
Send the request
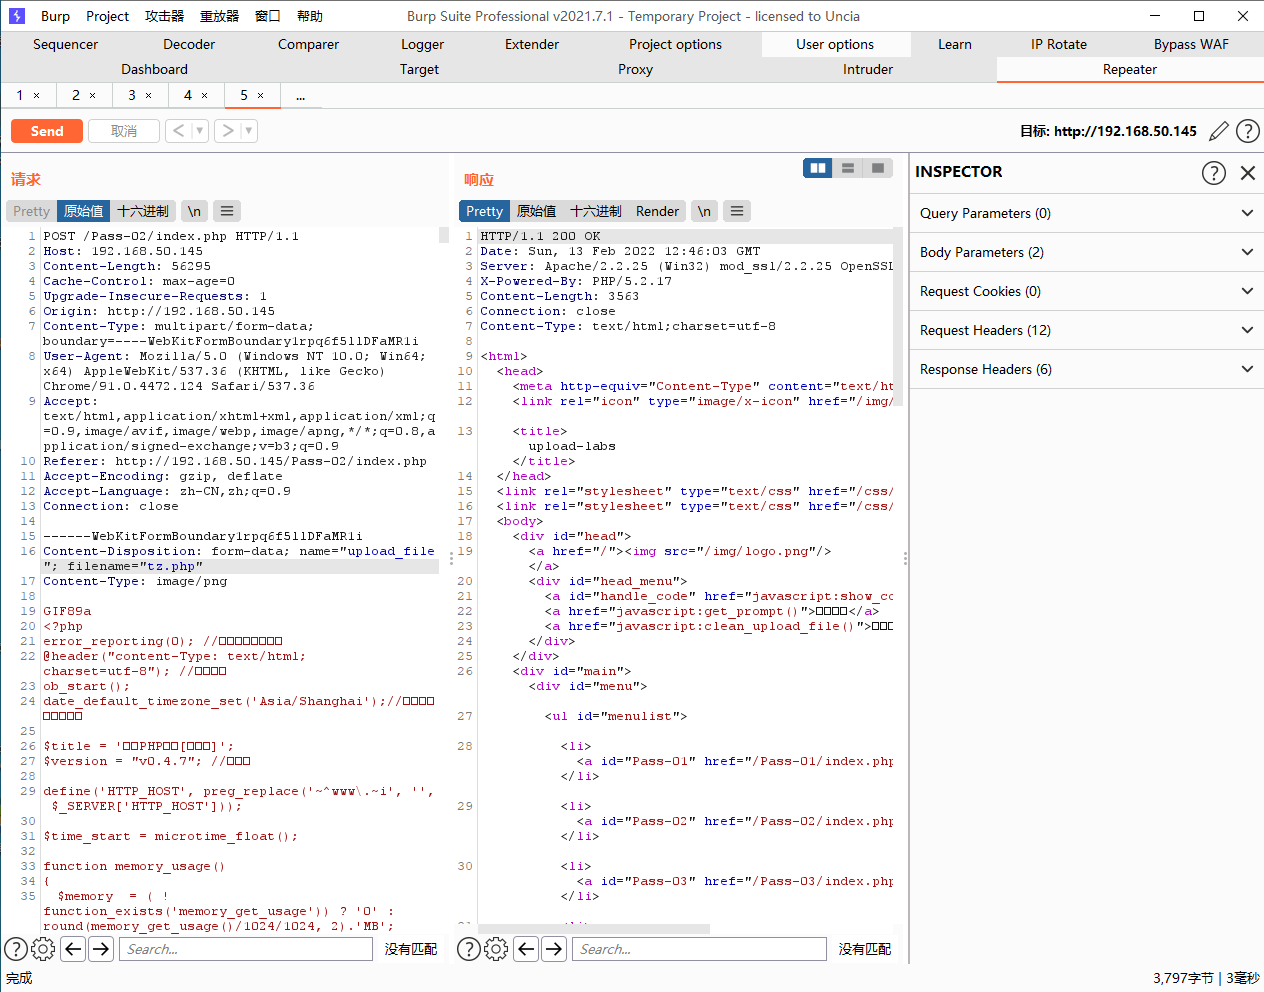pos(47,131)
